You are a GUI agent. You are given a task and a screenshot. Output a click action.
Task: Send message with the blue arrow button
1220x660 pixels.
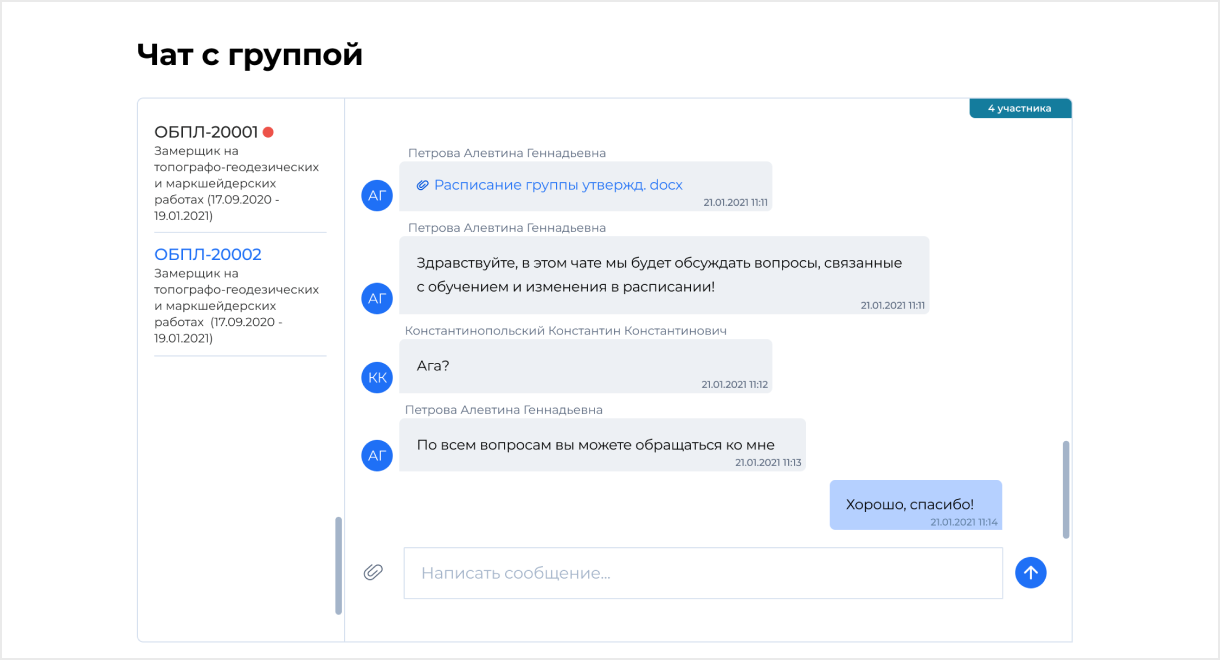1030,573
